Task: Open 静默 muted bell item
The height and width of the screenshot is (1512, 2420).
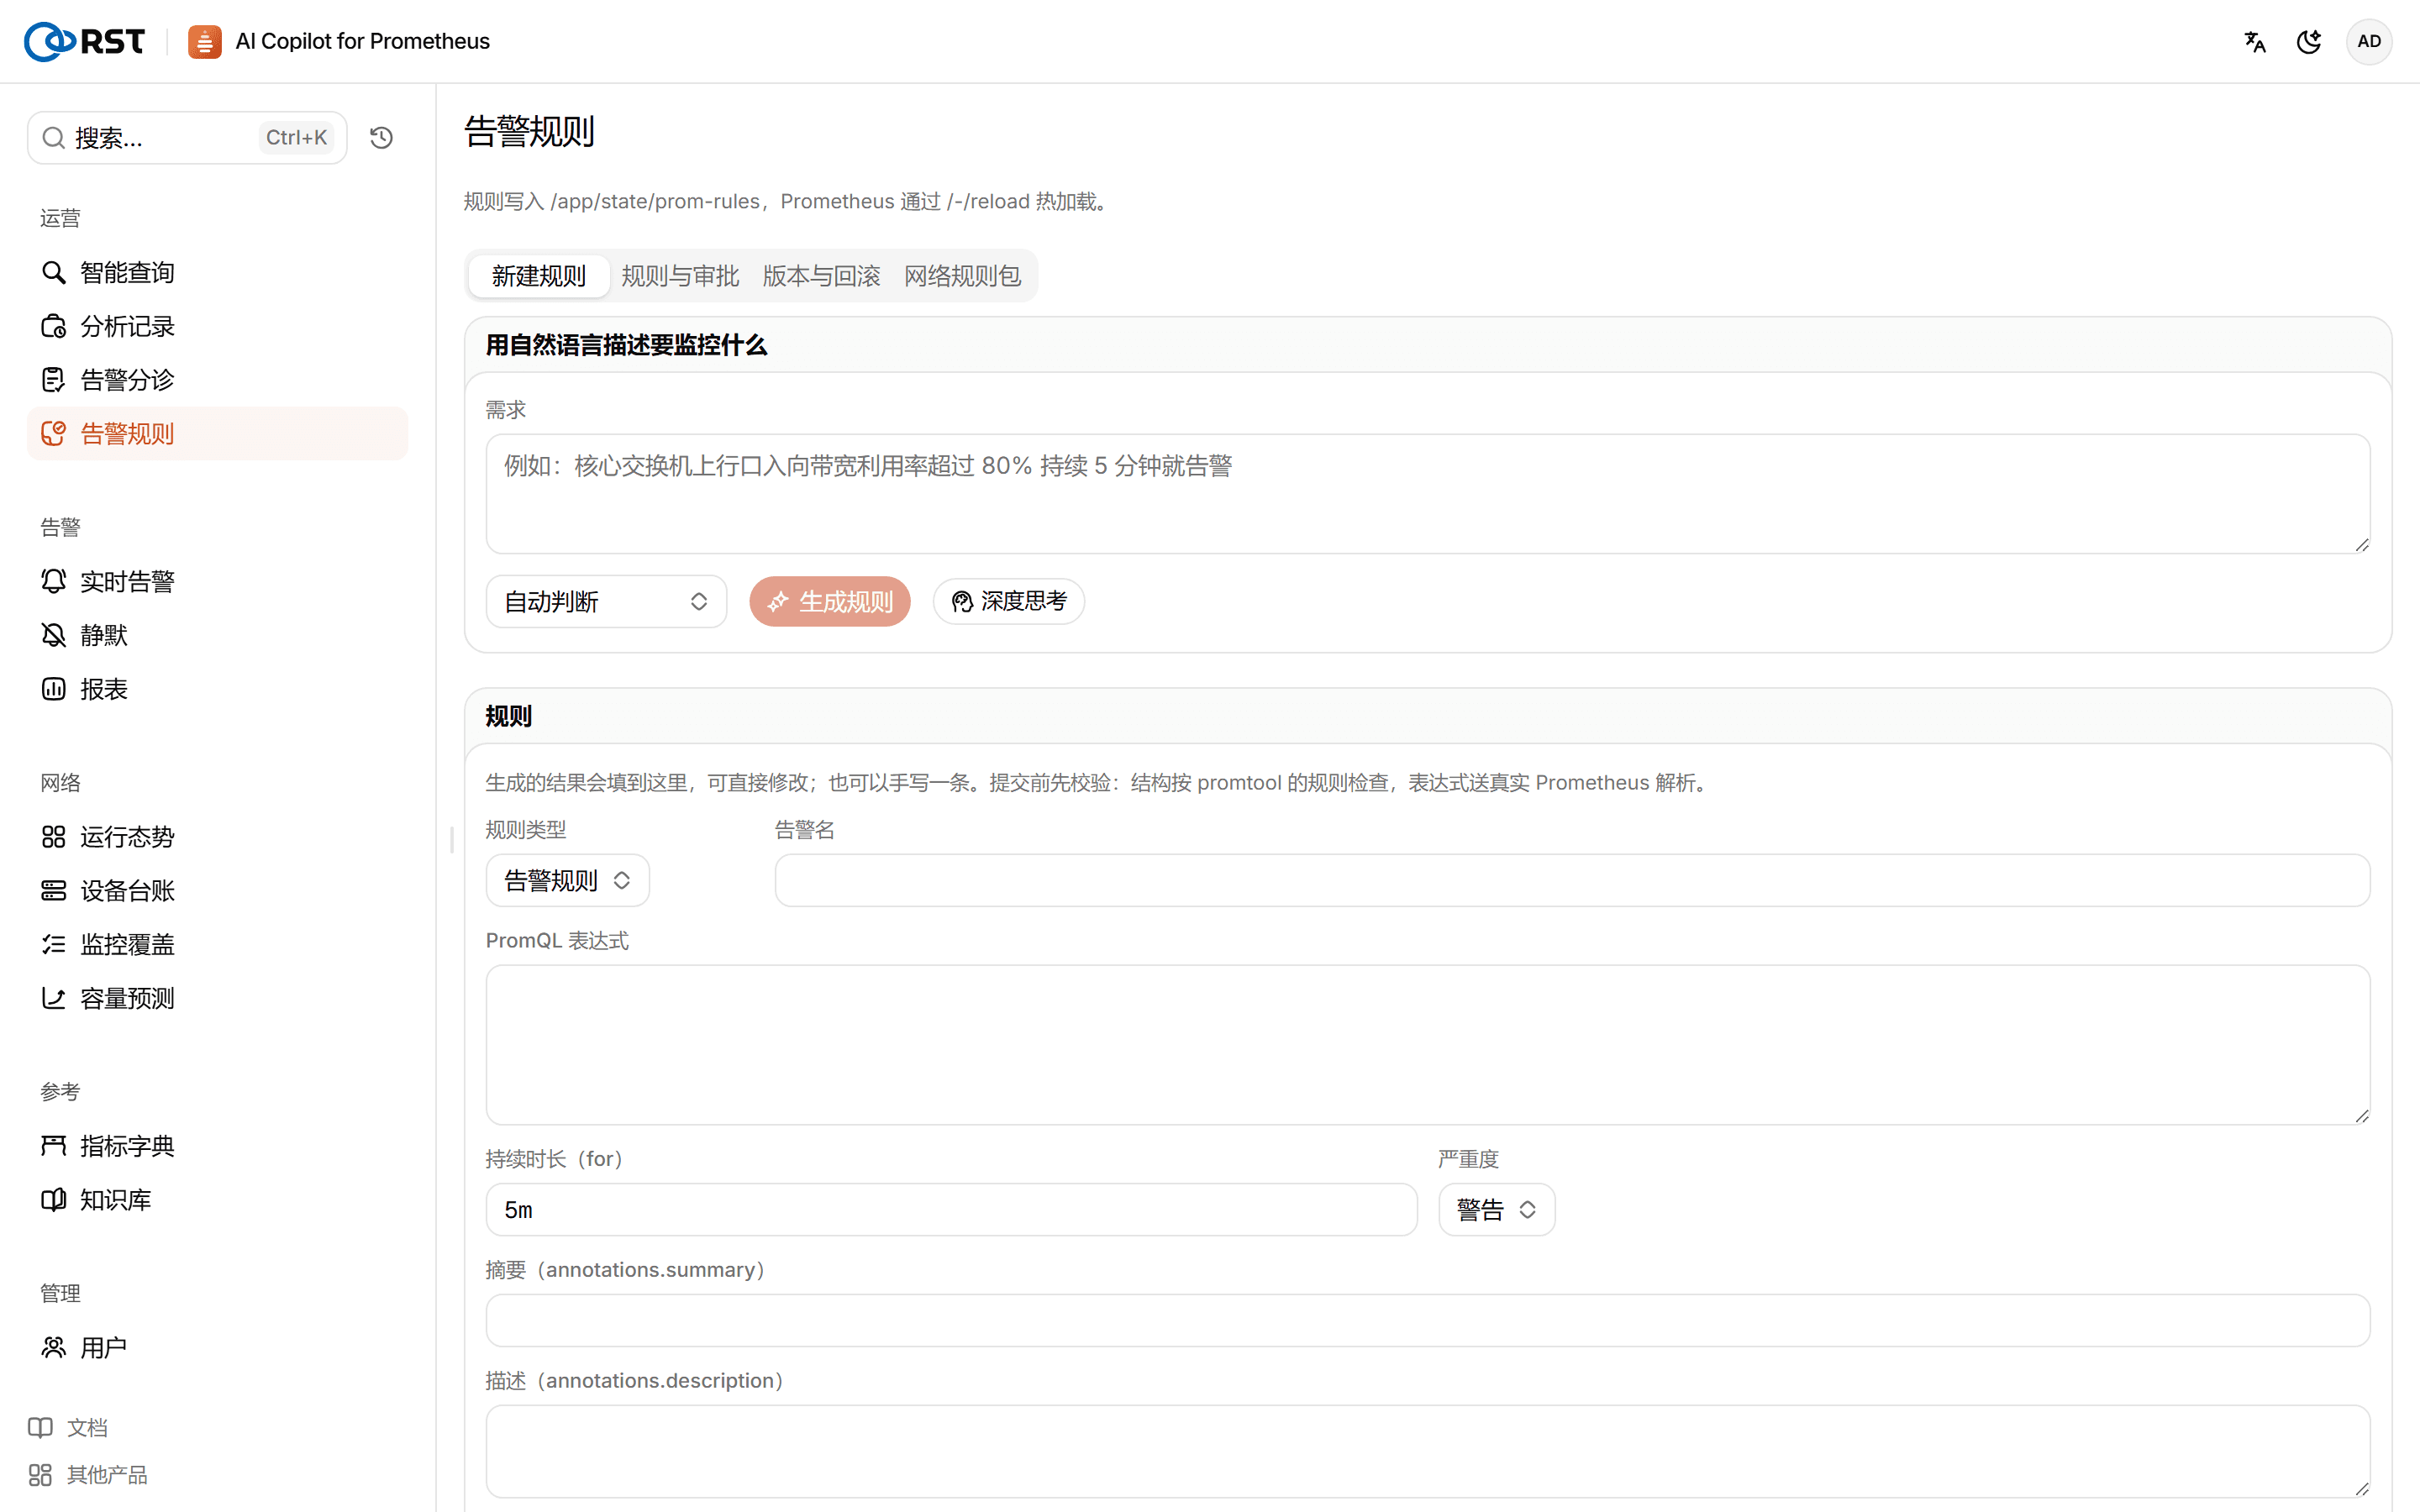Action: click(x=217, y=635)
